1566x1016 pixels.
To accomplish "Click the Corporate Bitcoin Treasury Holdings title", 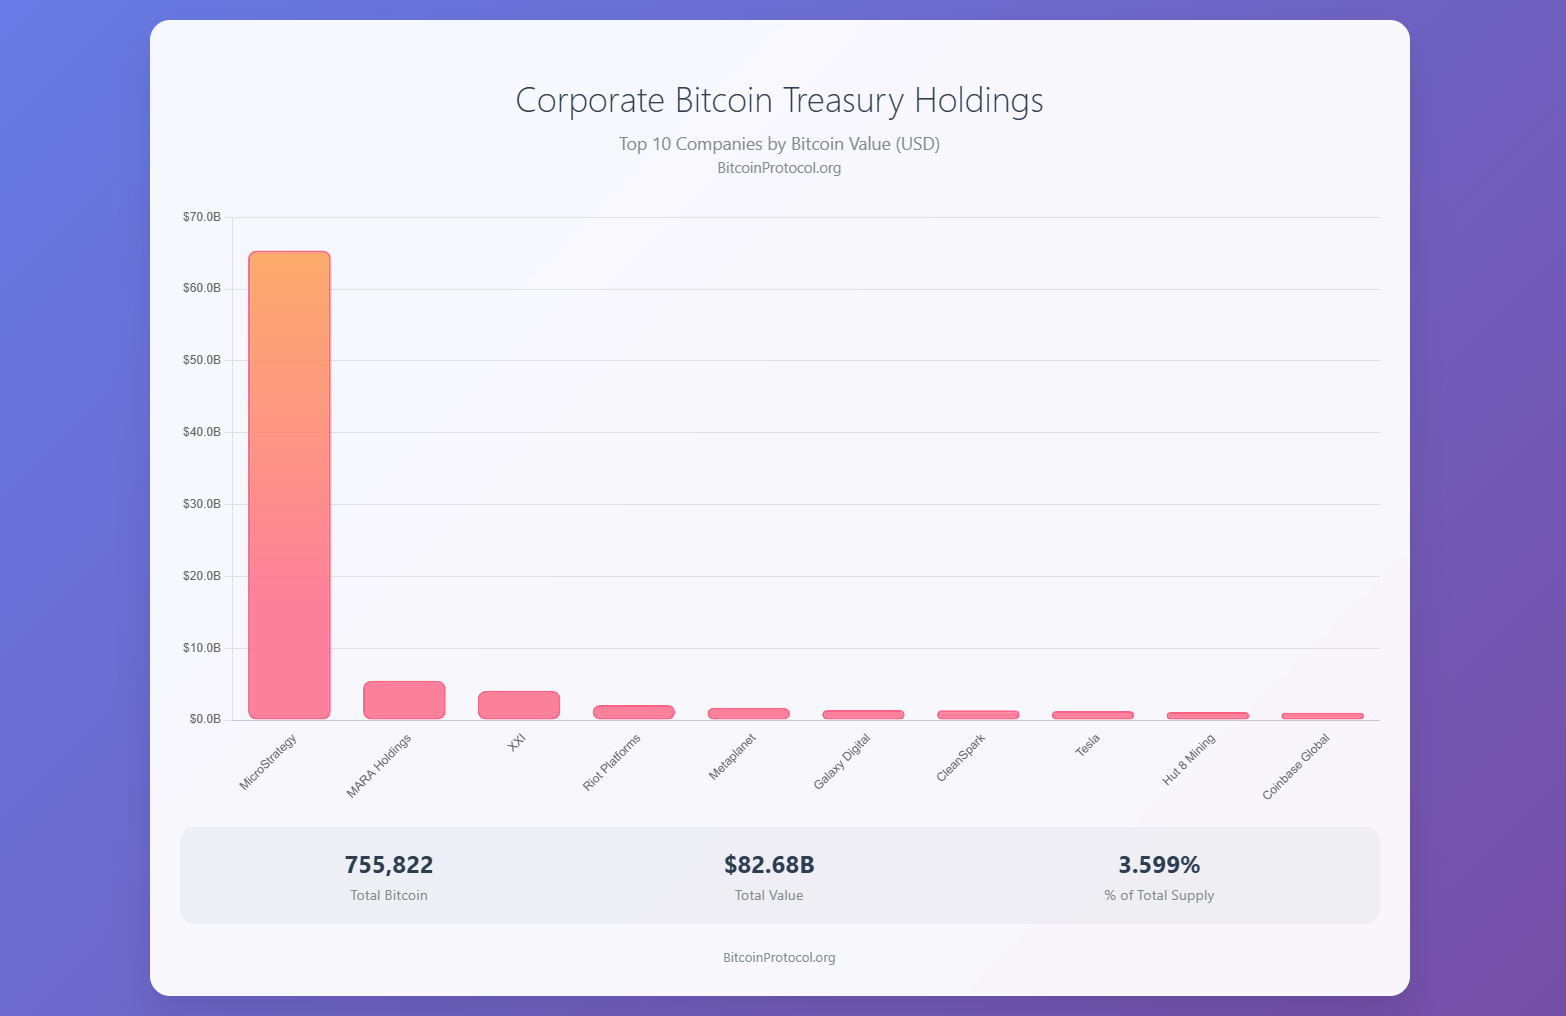I will point(779,100).
